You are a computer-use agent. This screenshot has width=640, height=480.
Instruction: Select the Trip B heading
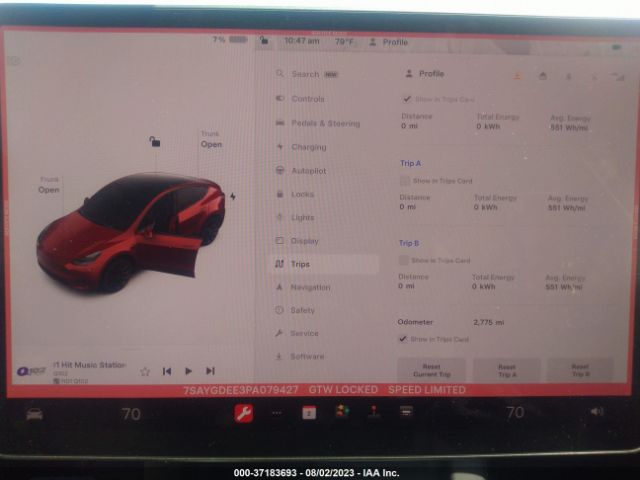click(x=409, y=243)
